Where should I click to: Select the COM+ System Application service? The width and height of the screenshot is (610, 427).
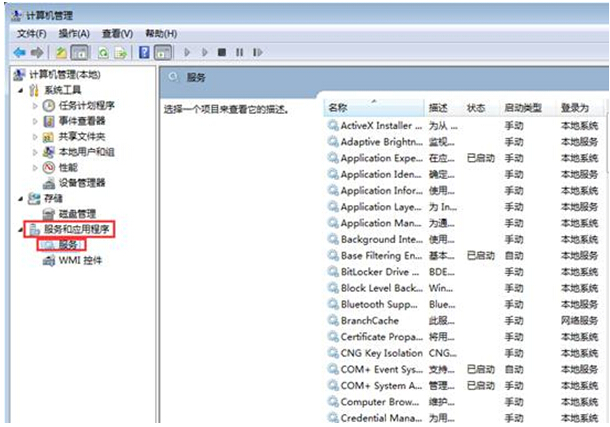coord(463,385)
